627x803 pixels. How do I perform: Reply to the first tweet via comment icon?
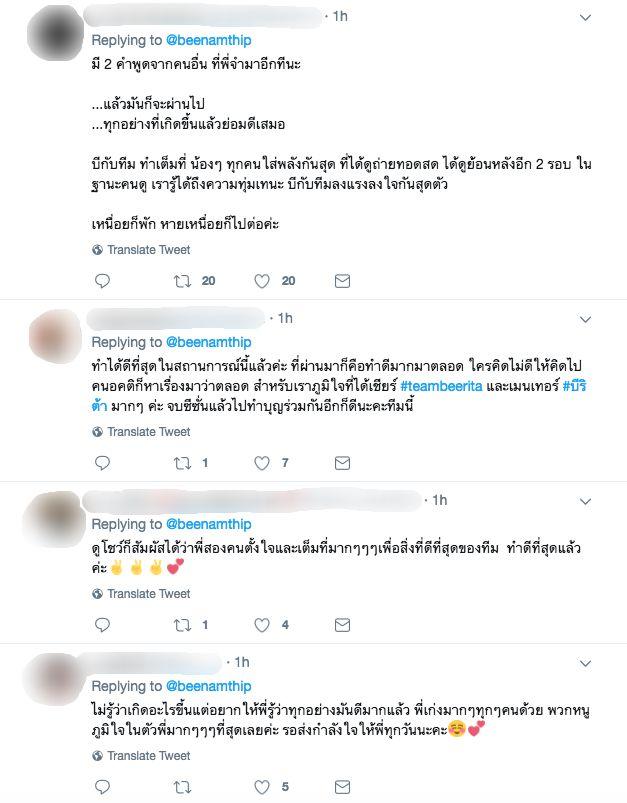tap(102, 281)
